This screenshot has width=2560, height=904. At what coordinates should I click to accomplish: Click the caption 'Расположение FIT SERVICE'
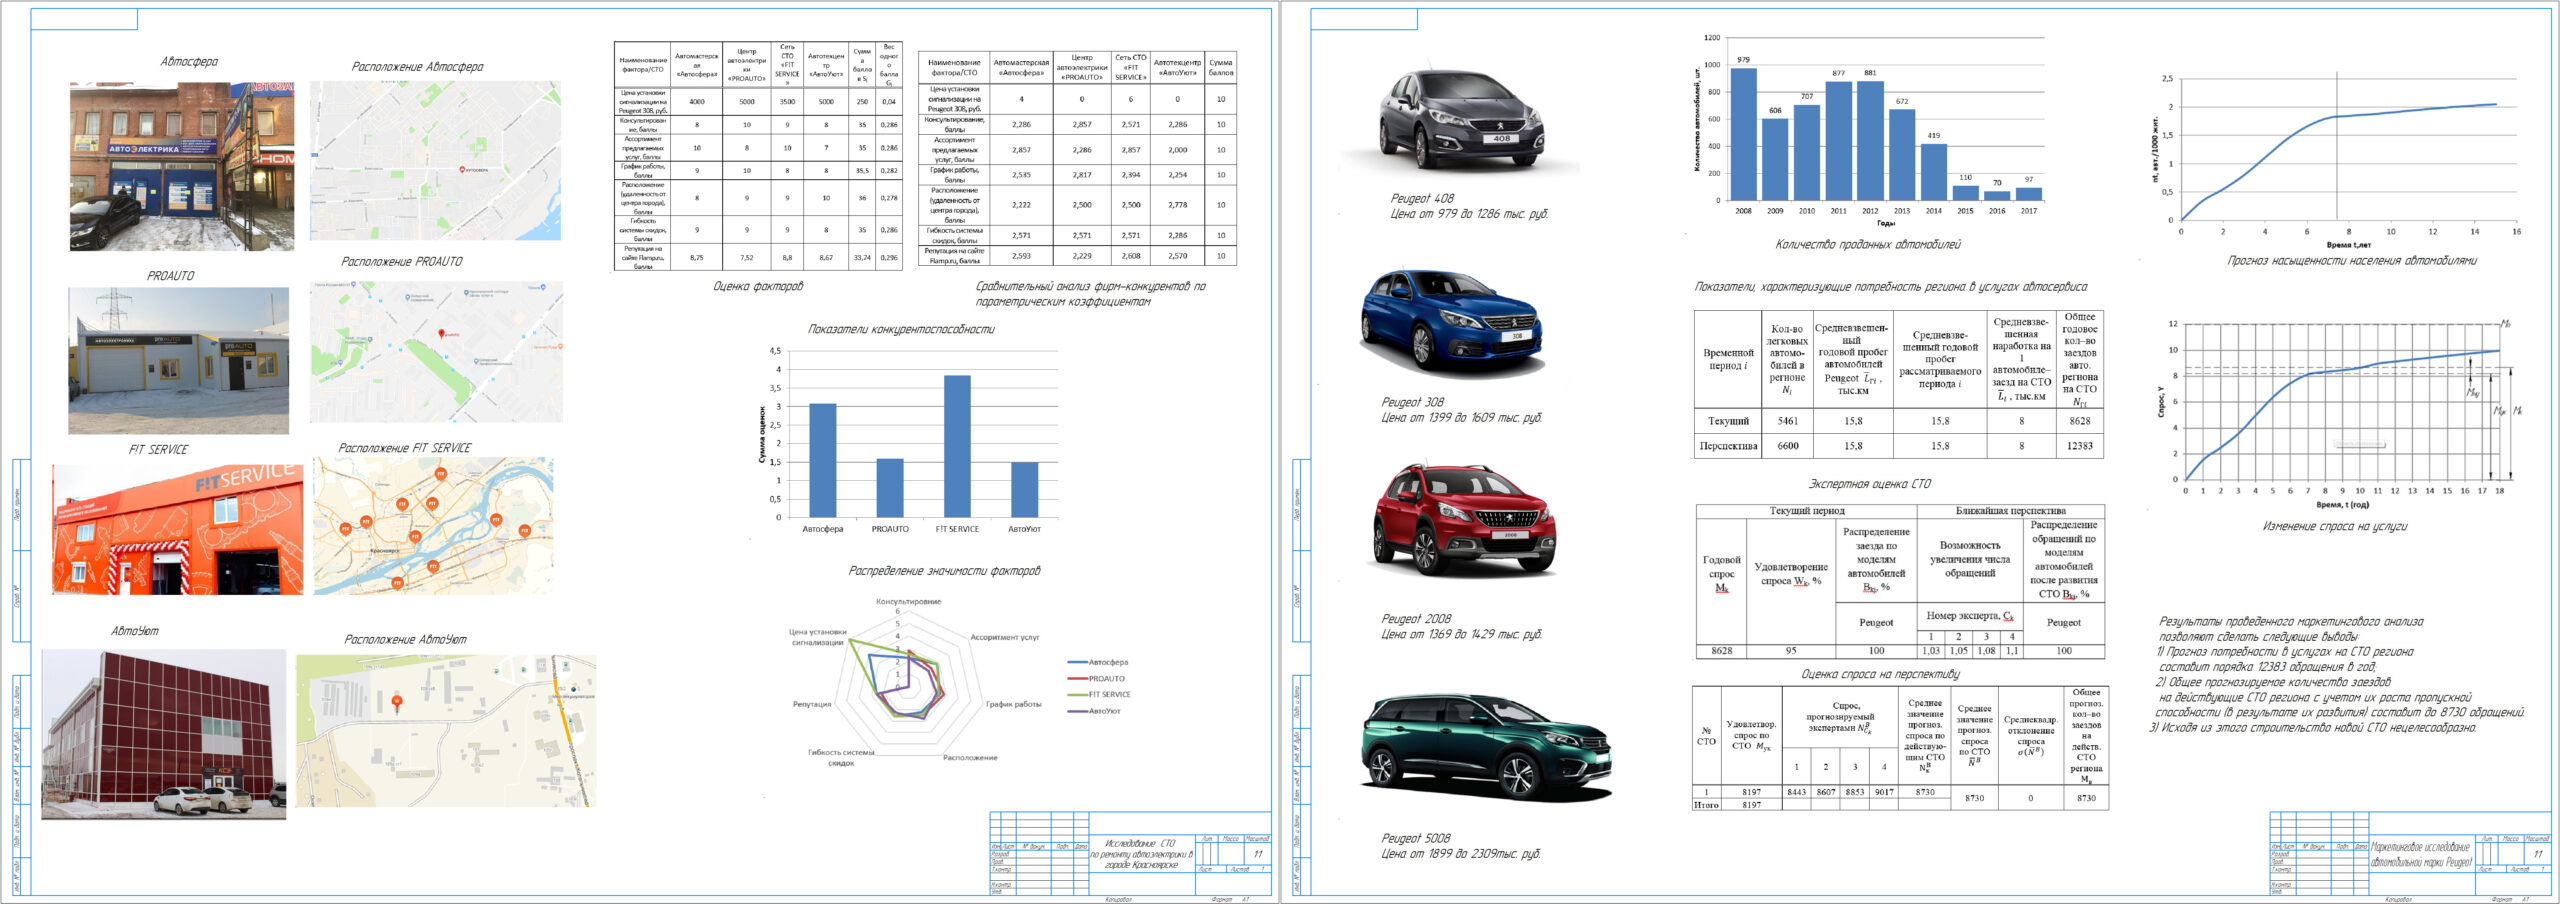point(405,448)
